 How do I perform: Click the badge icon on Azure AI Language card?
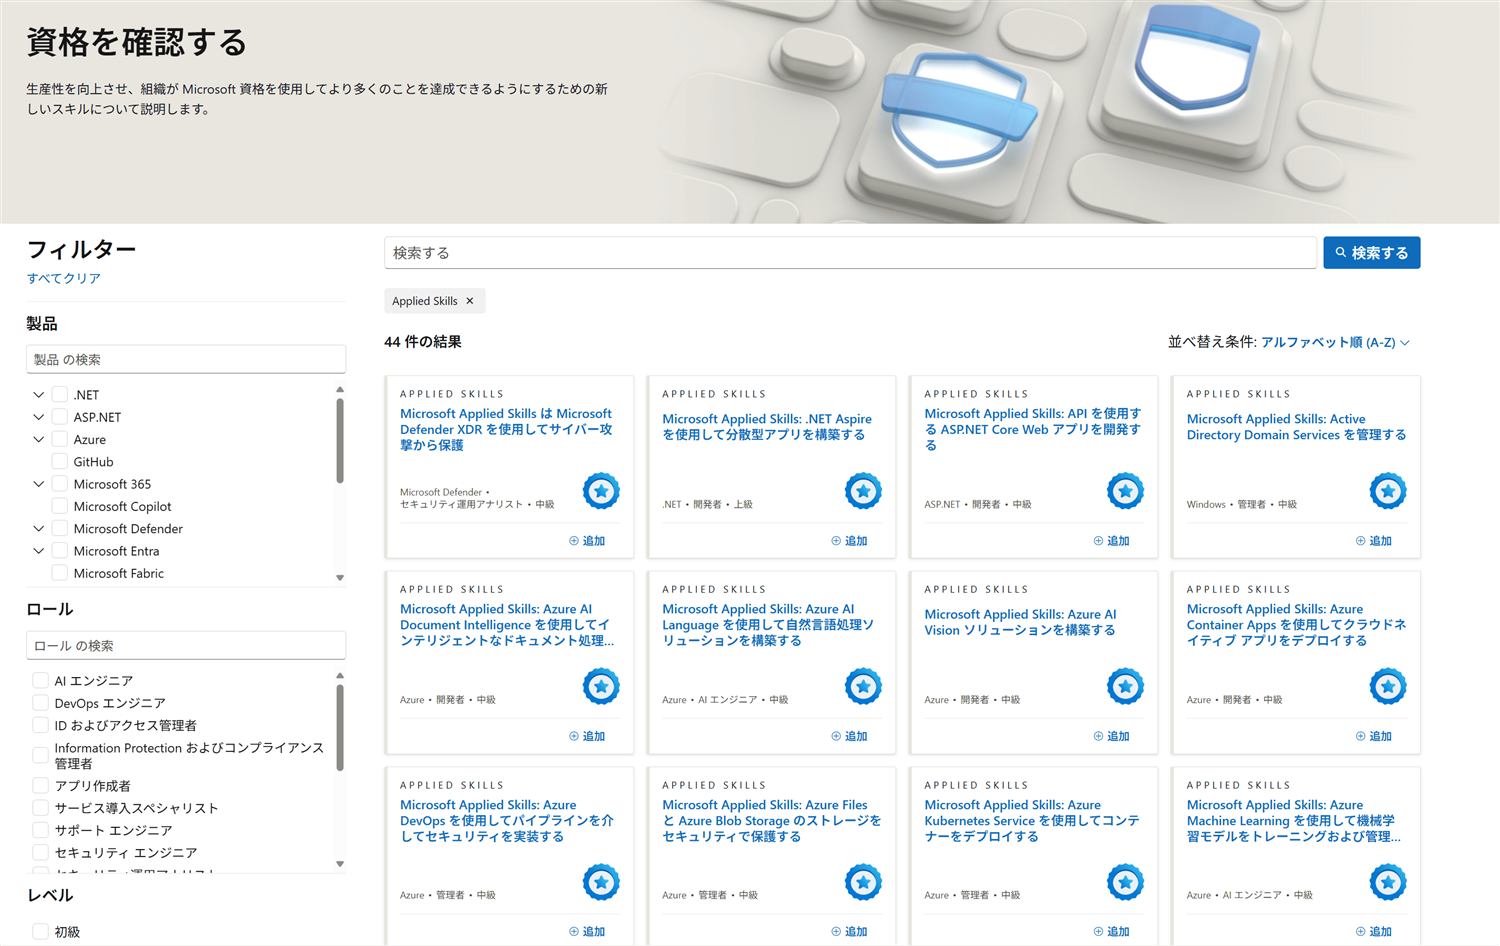[863, 687]
